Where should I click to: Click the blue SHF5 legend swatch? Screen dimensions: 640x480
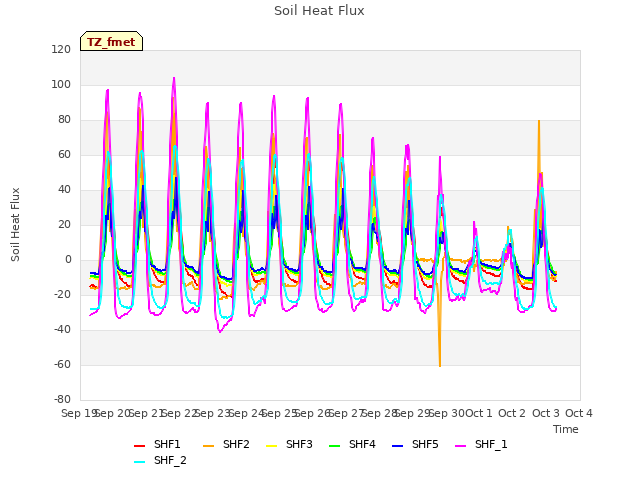point(398,446)
